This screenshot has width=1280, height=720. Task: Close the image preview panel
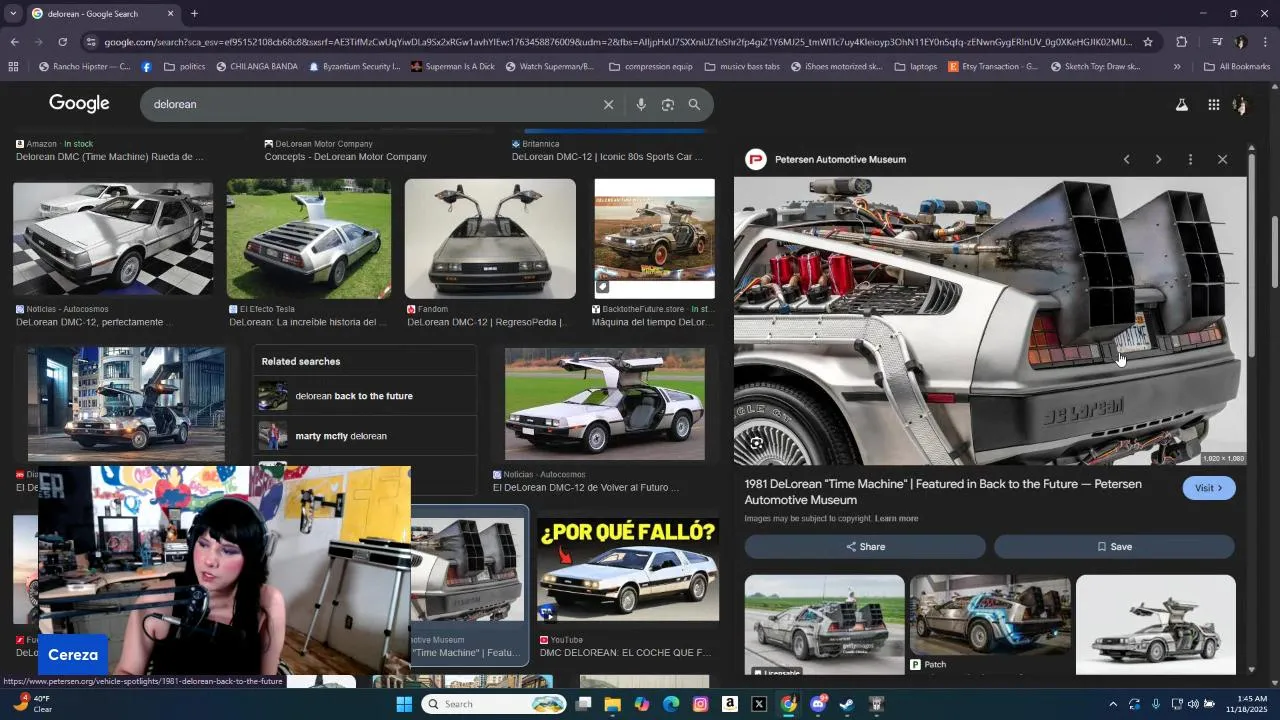click(x=1222, y=159)
